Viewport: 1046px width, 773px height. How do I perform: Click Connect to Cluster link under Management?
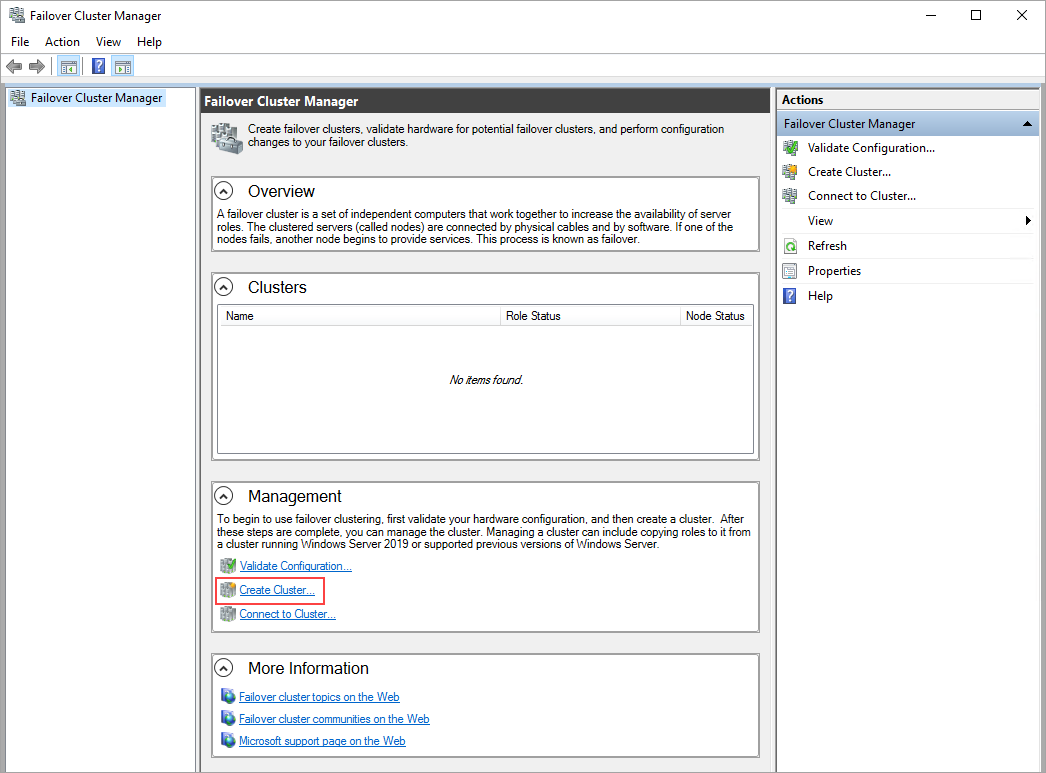[x=288, y=614]
